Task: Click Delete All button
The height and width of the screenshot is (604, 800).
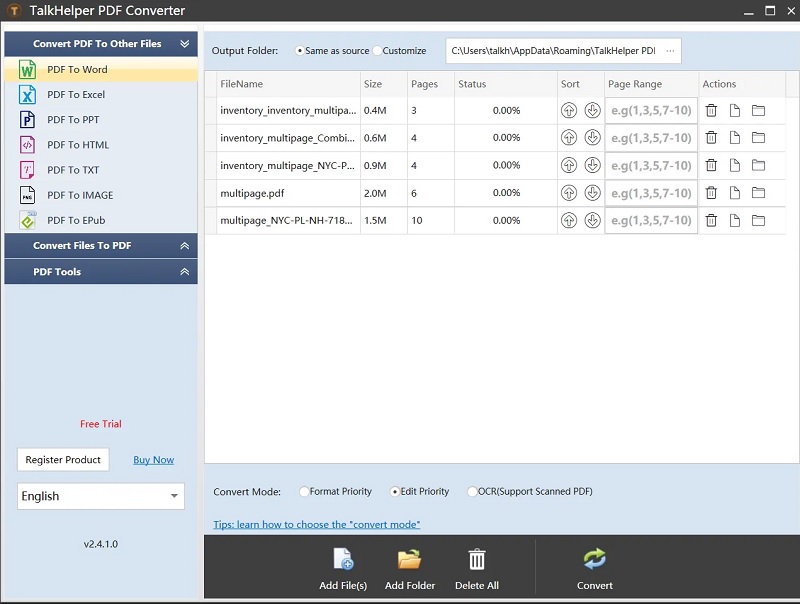Action: (x=477, y=569)
